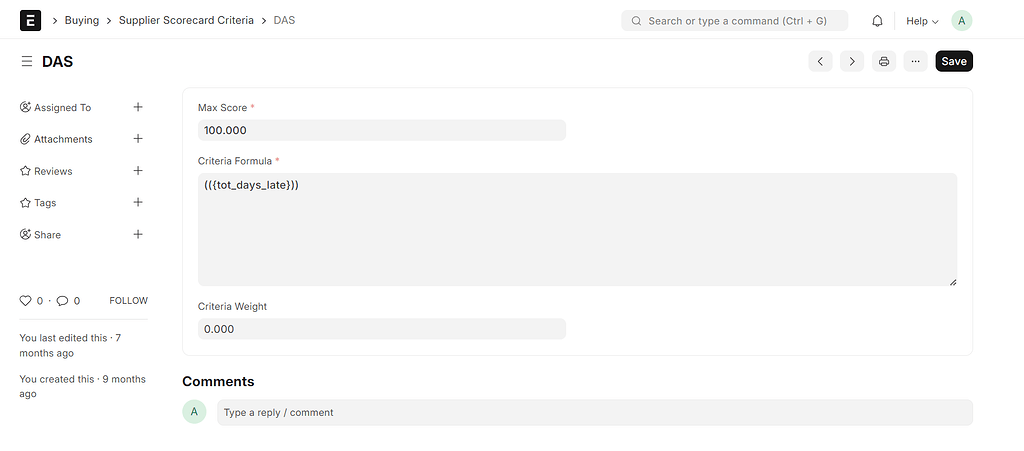Share document with plus icon
This screenshot has height=451, width=1024.
point(138,234)
